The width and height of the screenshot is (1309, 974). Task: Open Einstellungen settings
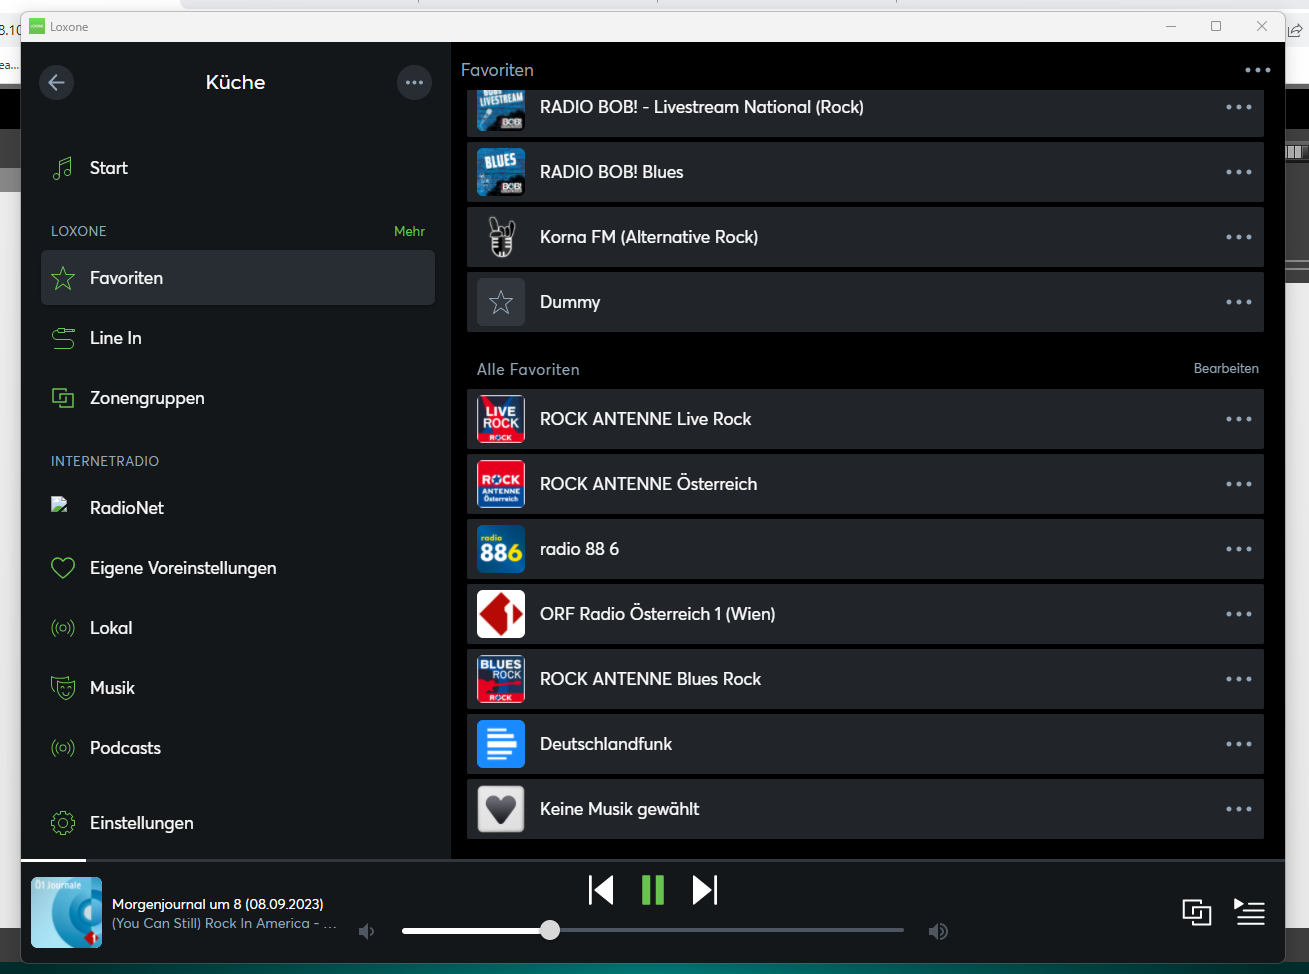238,823
